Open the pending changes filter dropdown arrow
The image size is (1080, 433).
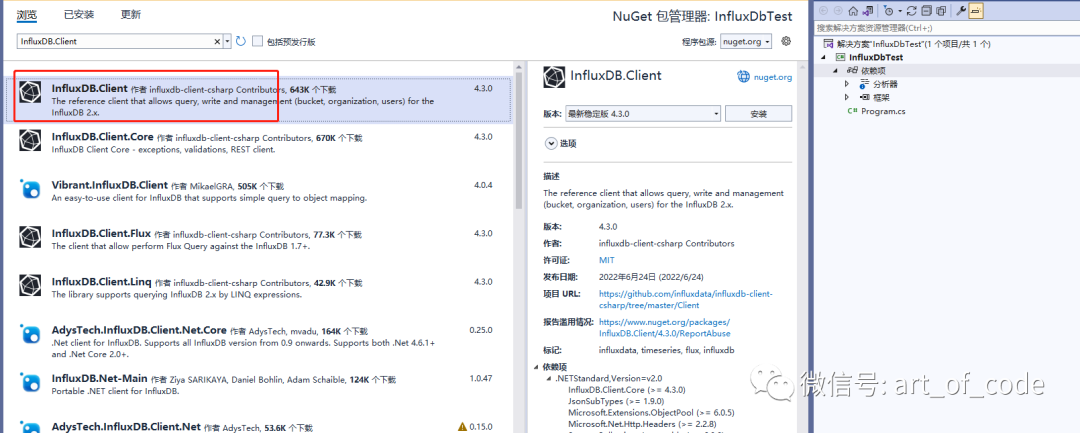click(x=900, y=11)
